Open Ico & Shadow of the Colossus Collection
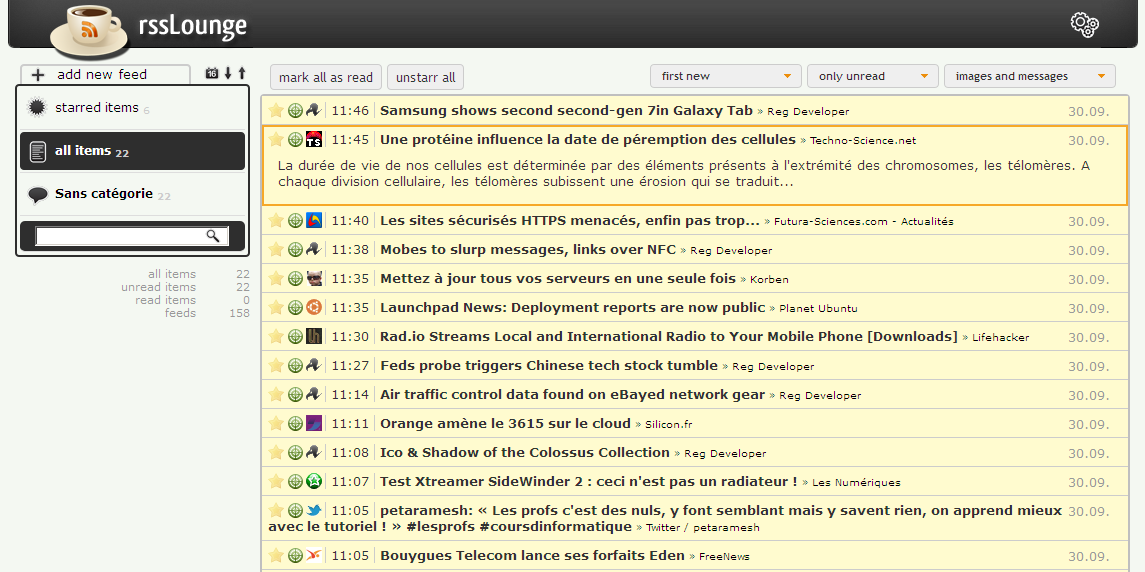Image resolution: width=1145 pixels, height=572 pixels. click(x=524, y=452)
